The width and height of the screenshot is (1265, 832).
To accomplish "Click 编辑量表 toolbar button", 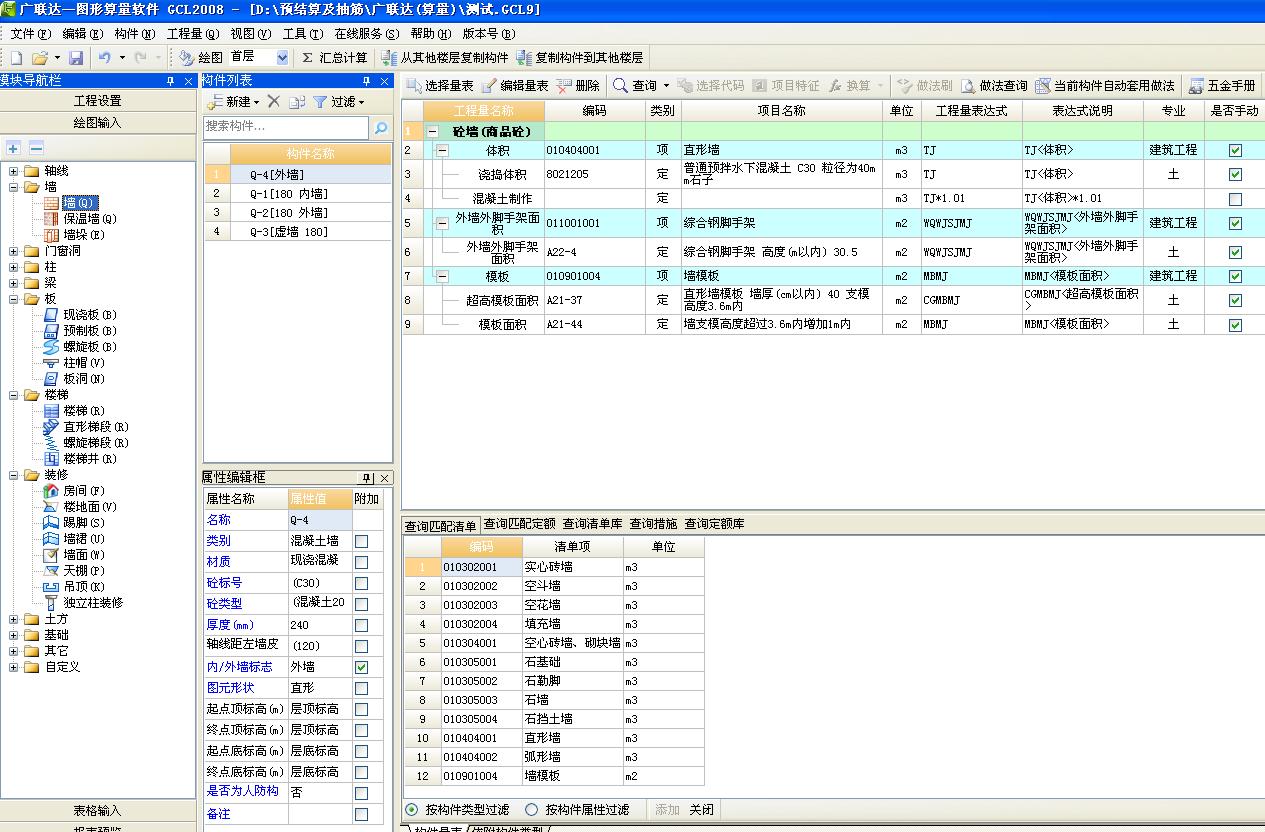I will click(515, 86).
